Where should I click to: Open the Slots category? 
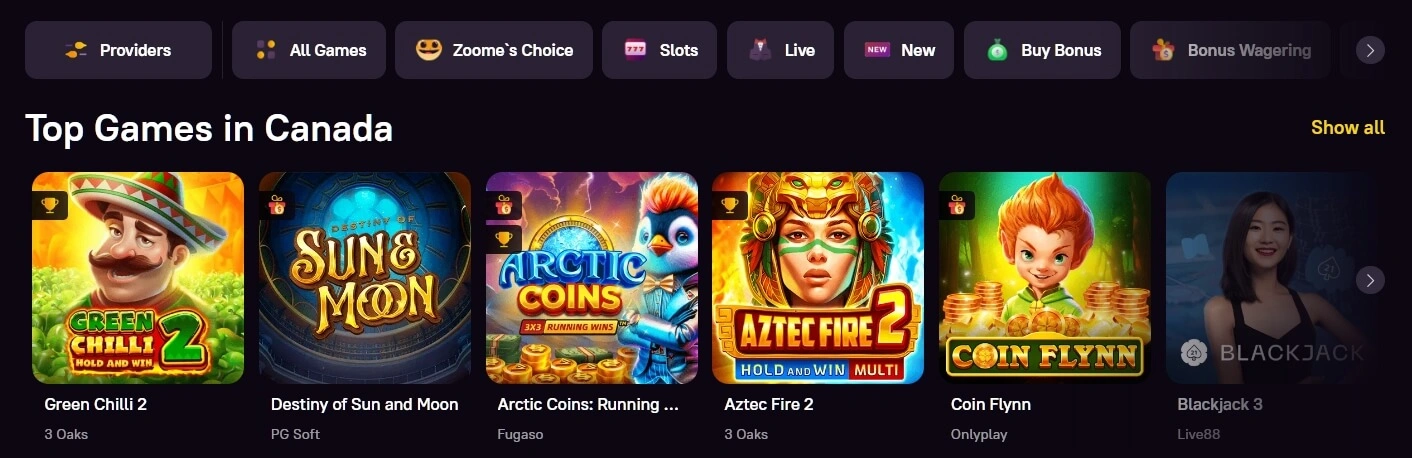pyautogui.click(x=659, y=50)
